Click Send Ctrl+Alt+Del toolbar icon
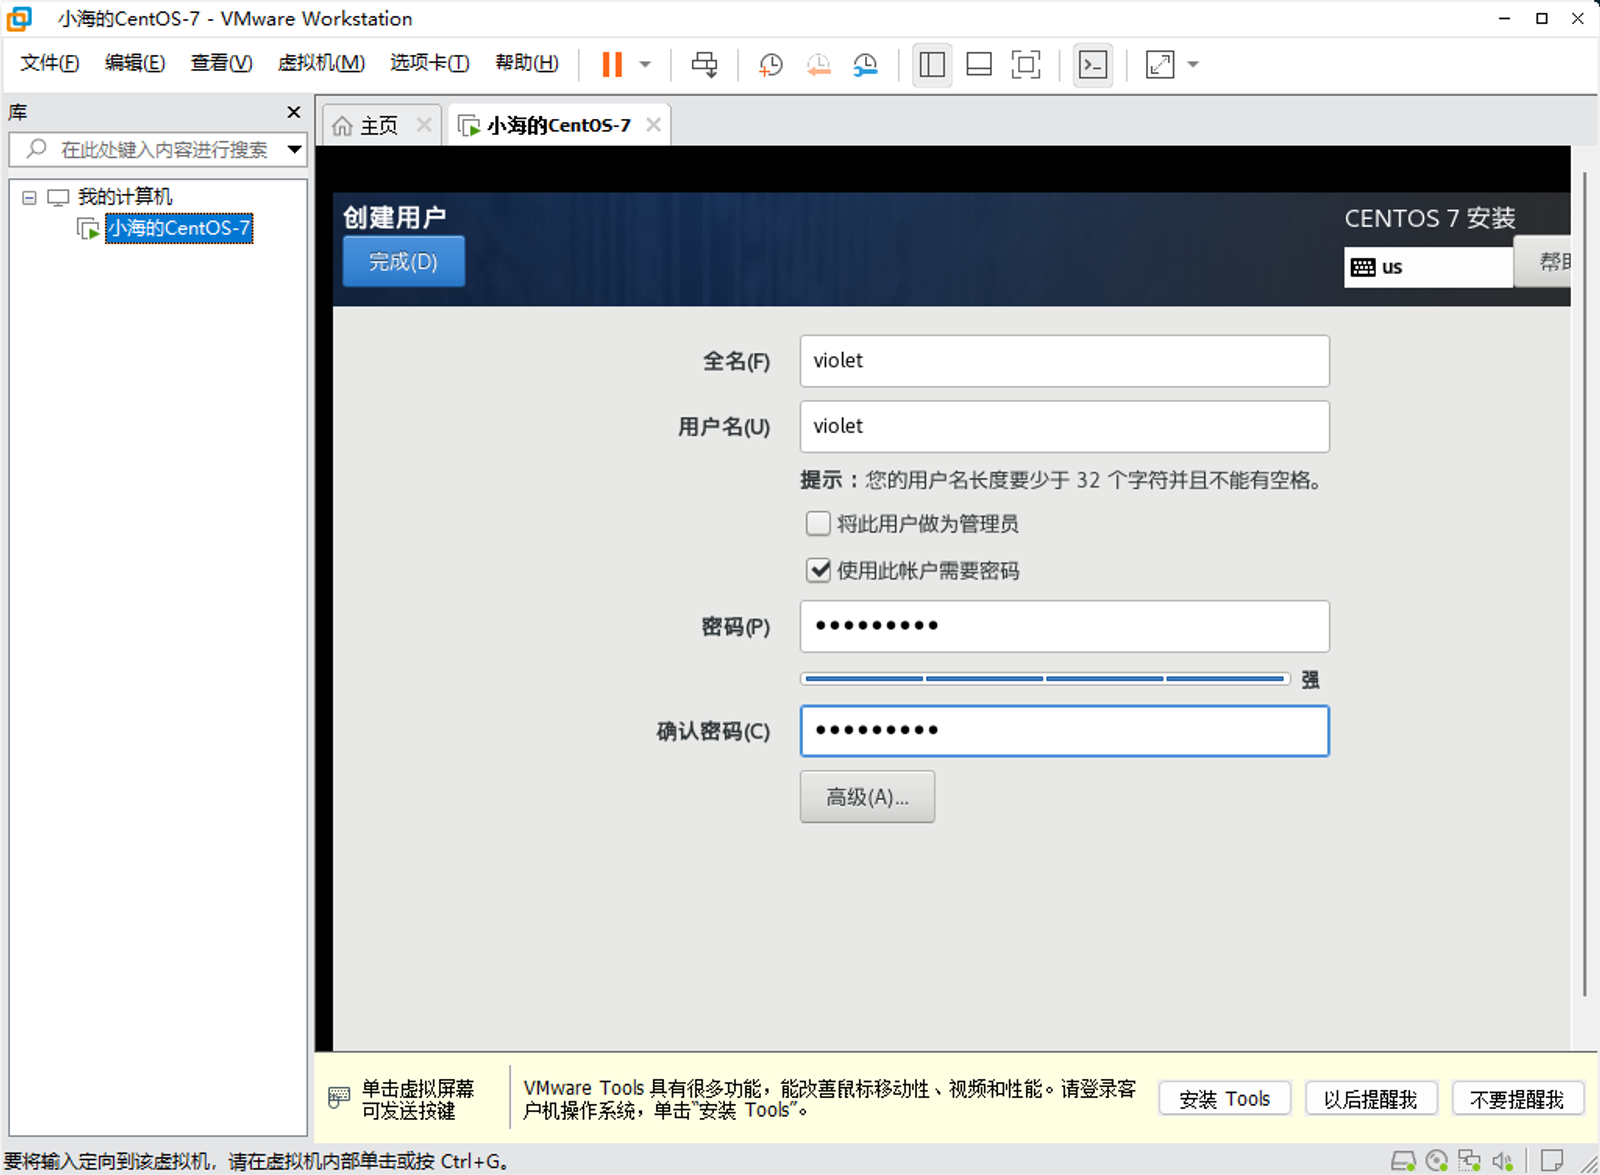The height and width of the screenshot is (1175, 1600). 705,65
